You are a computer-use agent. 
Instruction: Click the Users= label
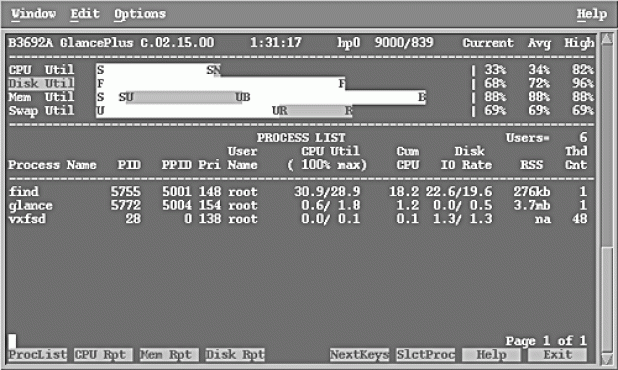click(528, 138)
